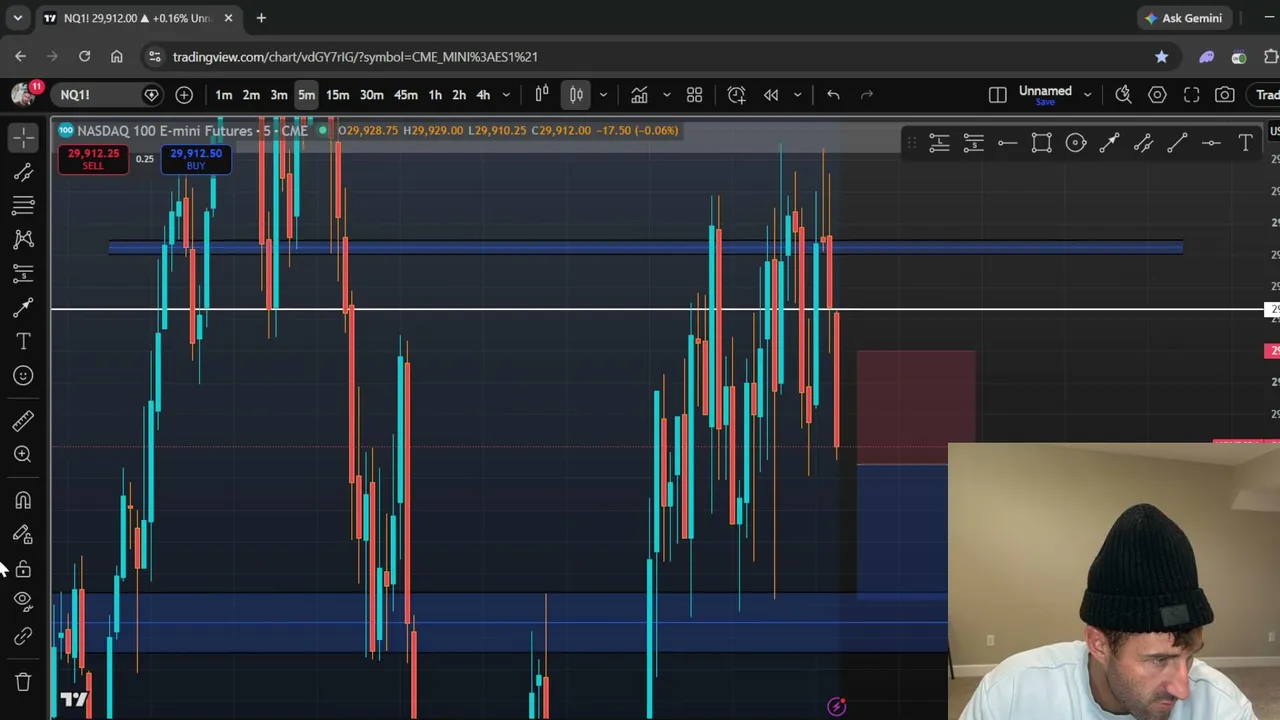Click the add symbol to compare plus button
This screenshot has height=720, width=1280.
(184, 95)
